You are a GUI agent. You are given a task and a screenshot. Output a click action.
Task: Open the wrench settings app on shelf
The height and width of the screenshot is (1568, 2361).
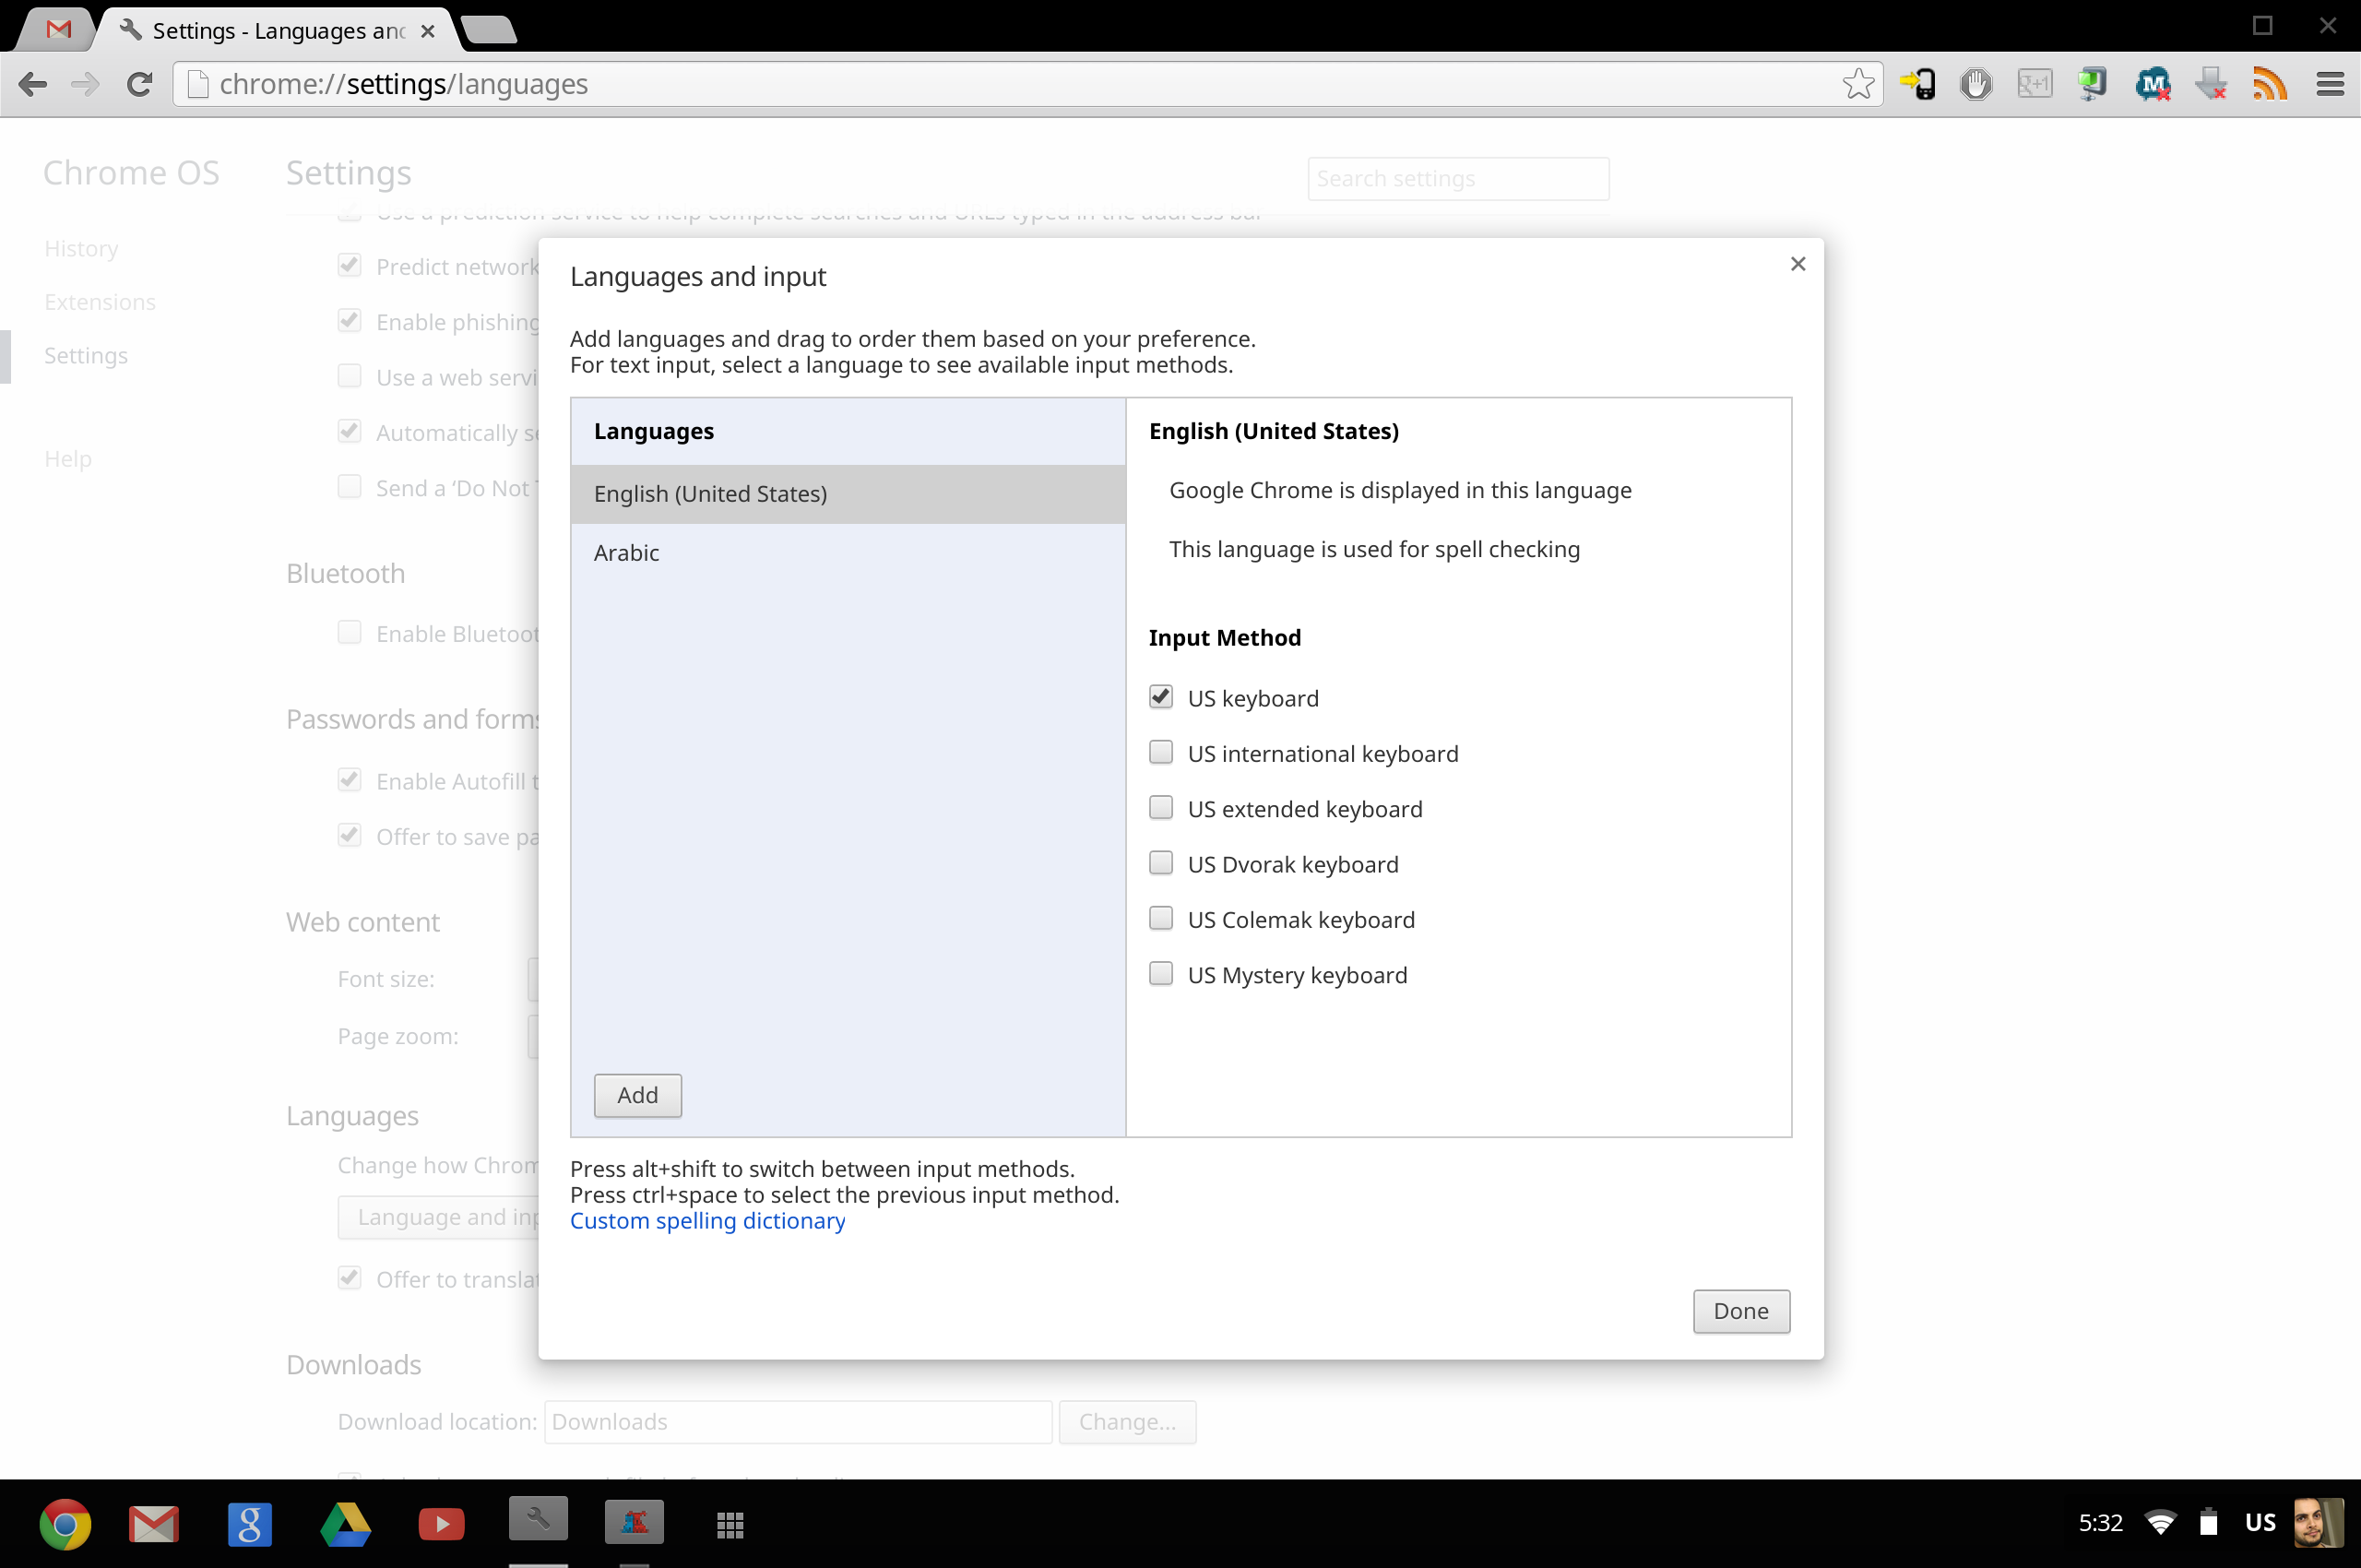538,1519
